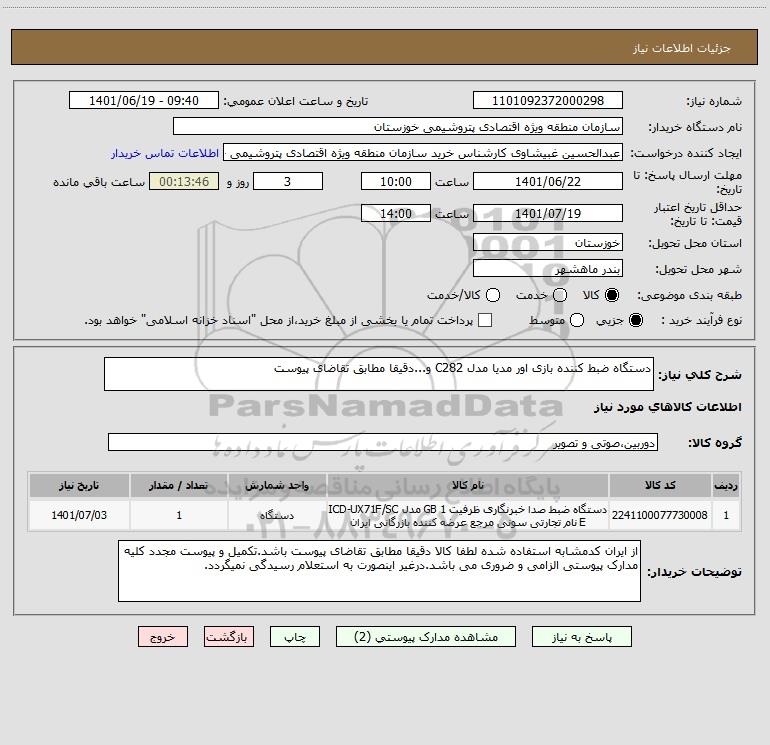Click the شرح کلی نیاز description box
The width and height of the screenshot is (770, 745).
pos(379,374)
